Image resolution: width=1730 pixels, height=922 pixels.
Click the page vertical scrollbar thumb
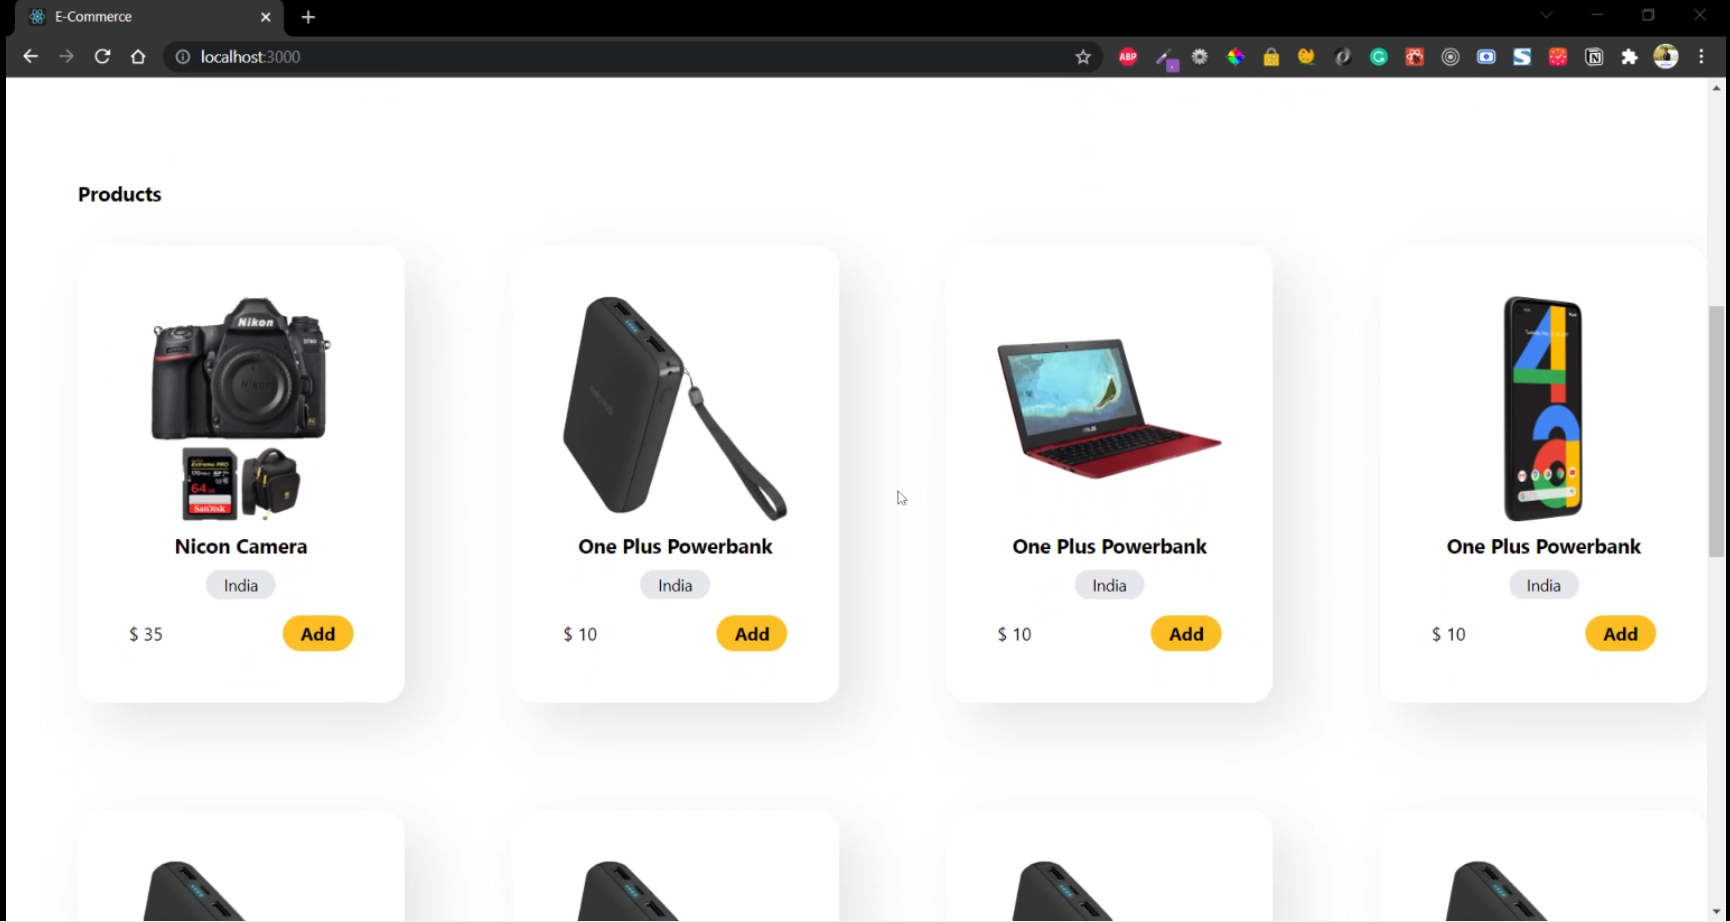coord(1716,432)
